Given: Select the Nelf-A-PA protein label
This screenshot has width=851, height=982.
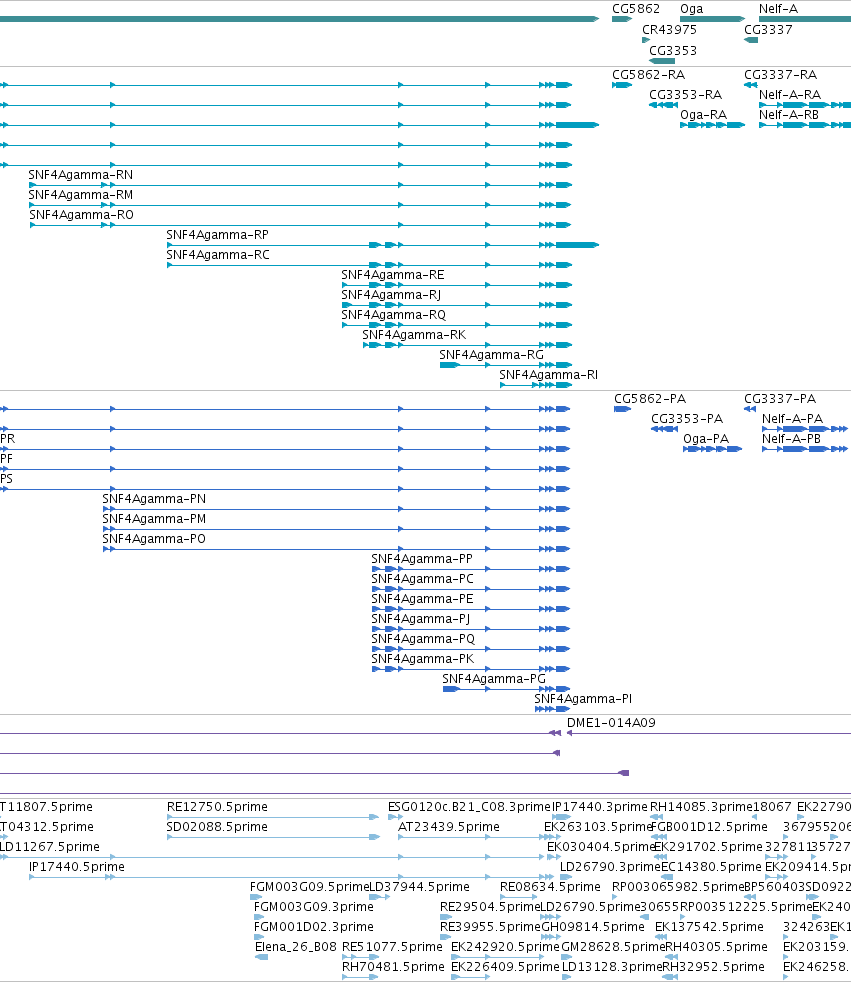Looking at the screenshot, I should point(792,419).
